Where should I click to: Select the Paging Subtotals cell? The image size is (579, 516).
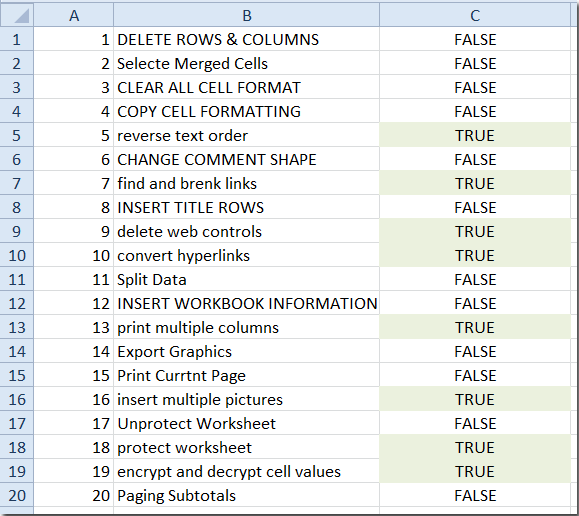(246, 495)
